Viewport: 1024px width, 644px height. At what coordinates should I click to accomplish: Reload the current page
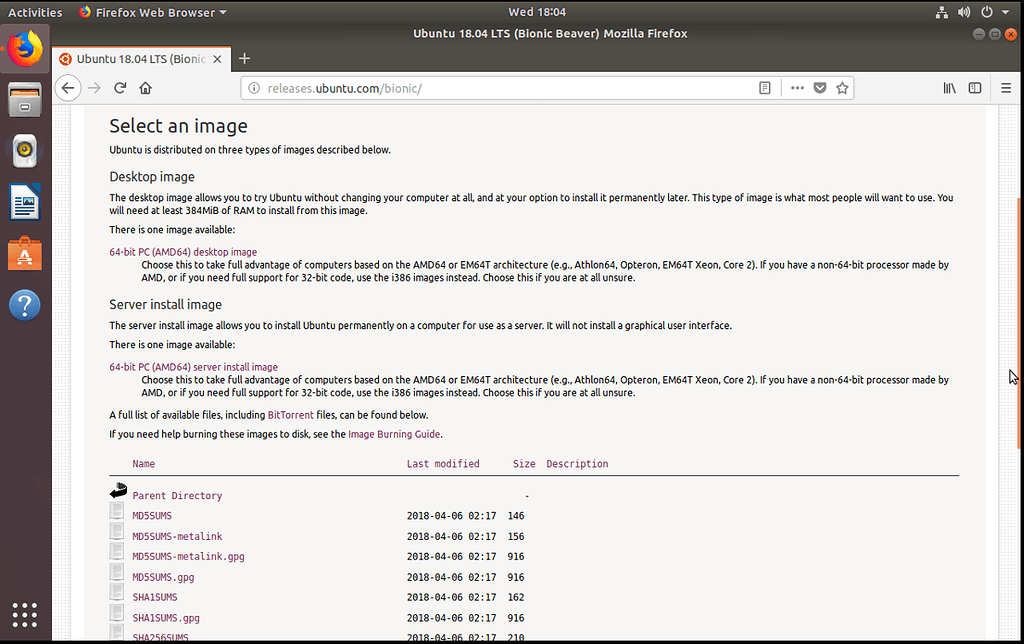click(x=120, y=88)
